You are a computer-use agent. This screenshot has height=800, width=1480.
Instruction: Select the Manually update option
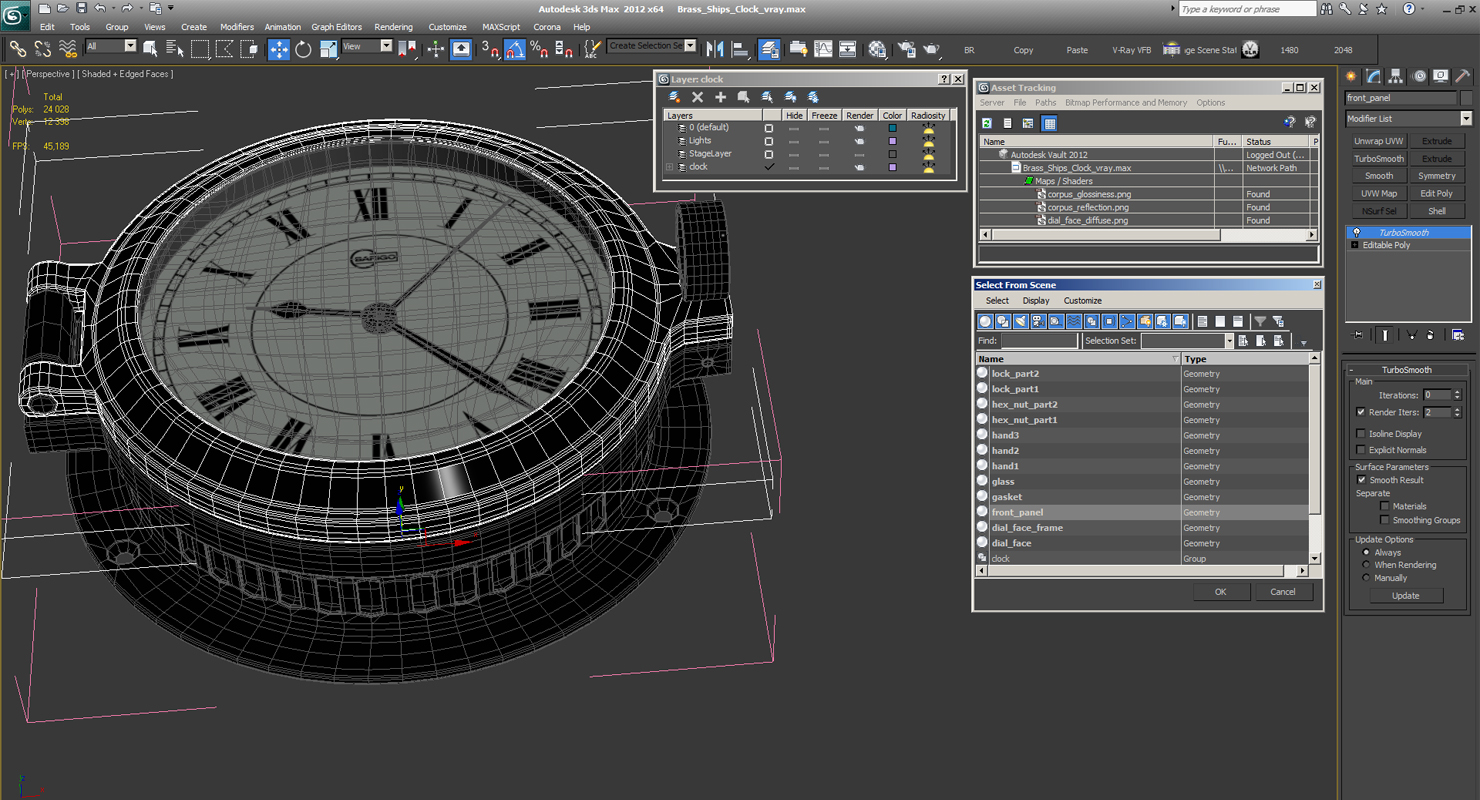(1366, 578)
